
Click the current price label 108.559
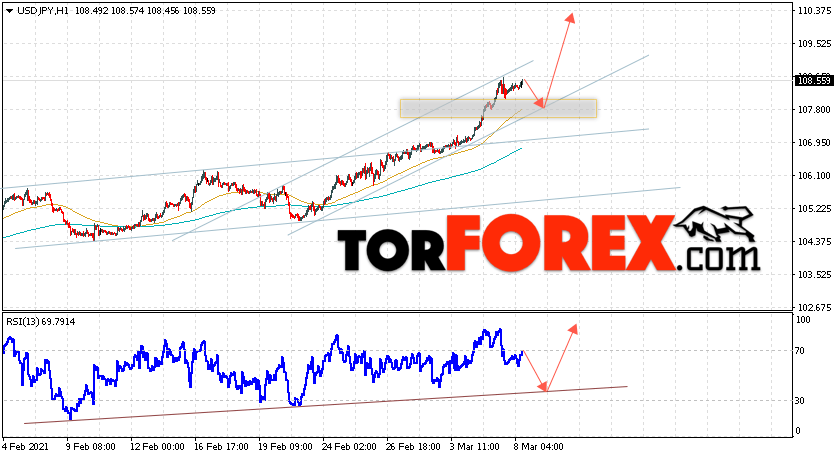pos(813,81)
